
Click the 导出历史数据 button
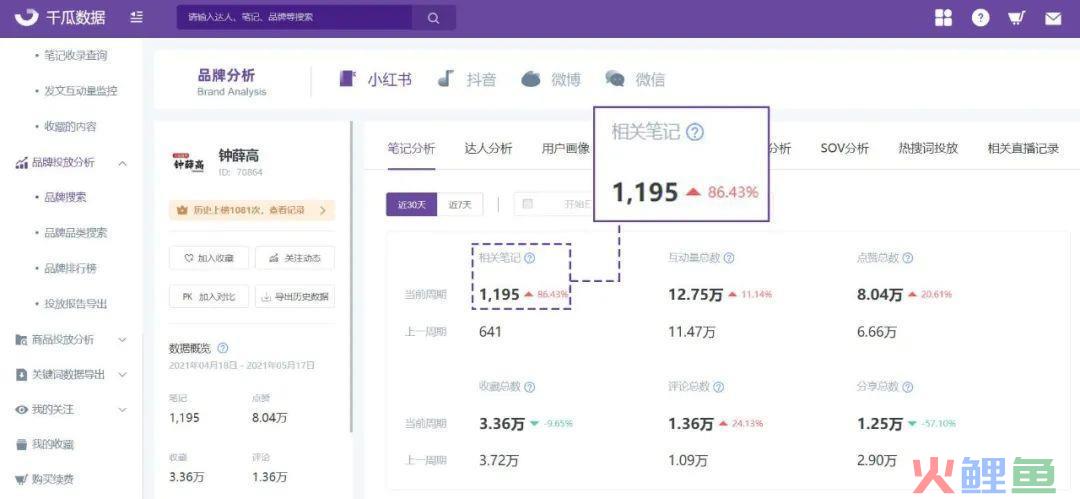click(x=295, y=297)
